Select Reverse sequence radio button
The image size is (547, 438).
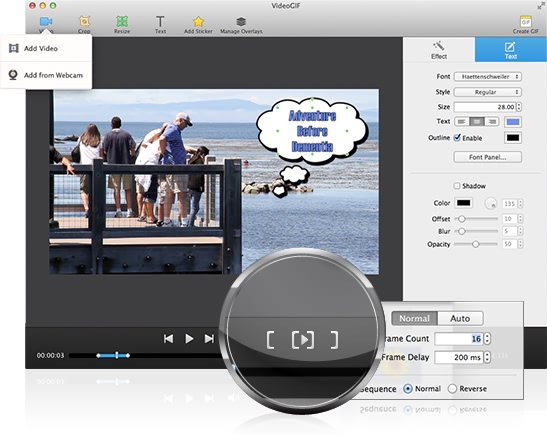coord(452,388)
